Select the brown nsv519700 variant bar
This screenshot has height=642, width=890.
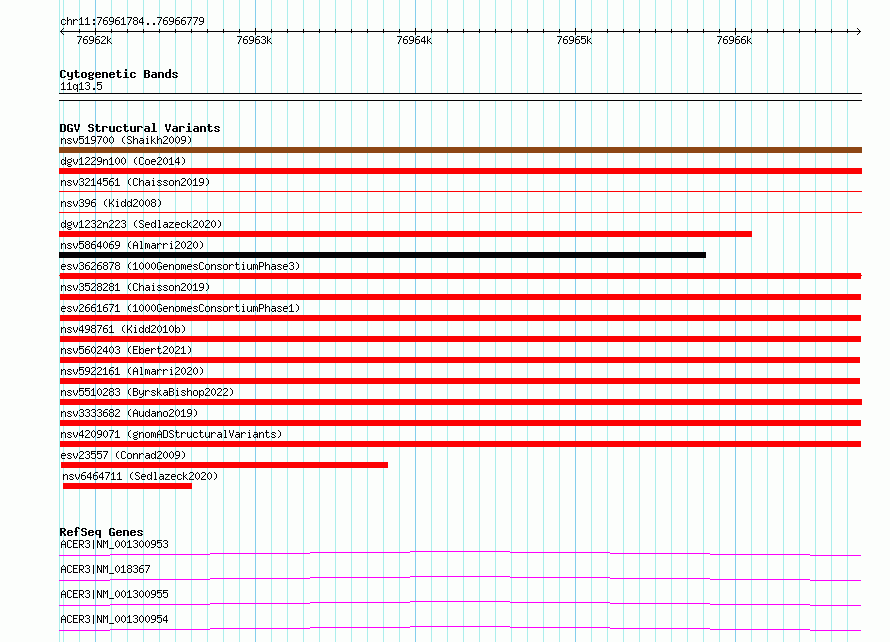[x=460, y=150]
